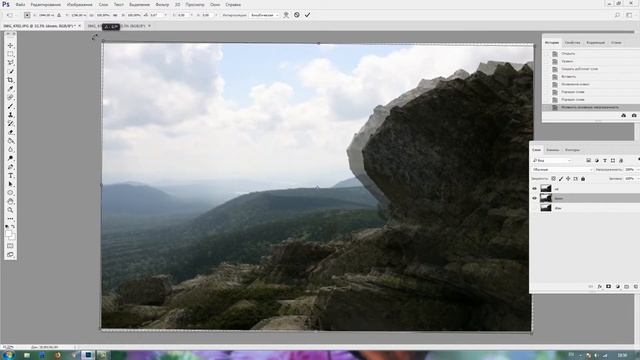The height and width of the screenshot is (360, 640).
Task: Add a layer style (fx)
Action: (x=600, y=287)
